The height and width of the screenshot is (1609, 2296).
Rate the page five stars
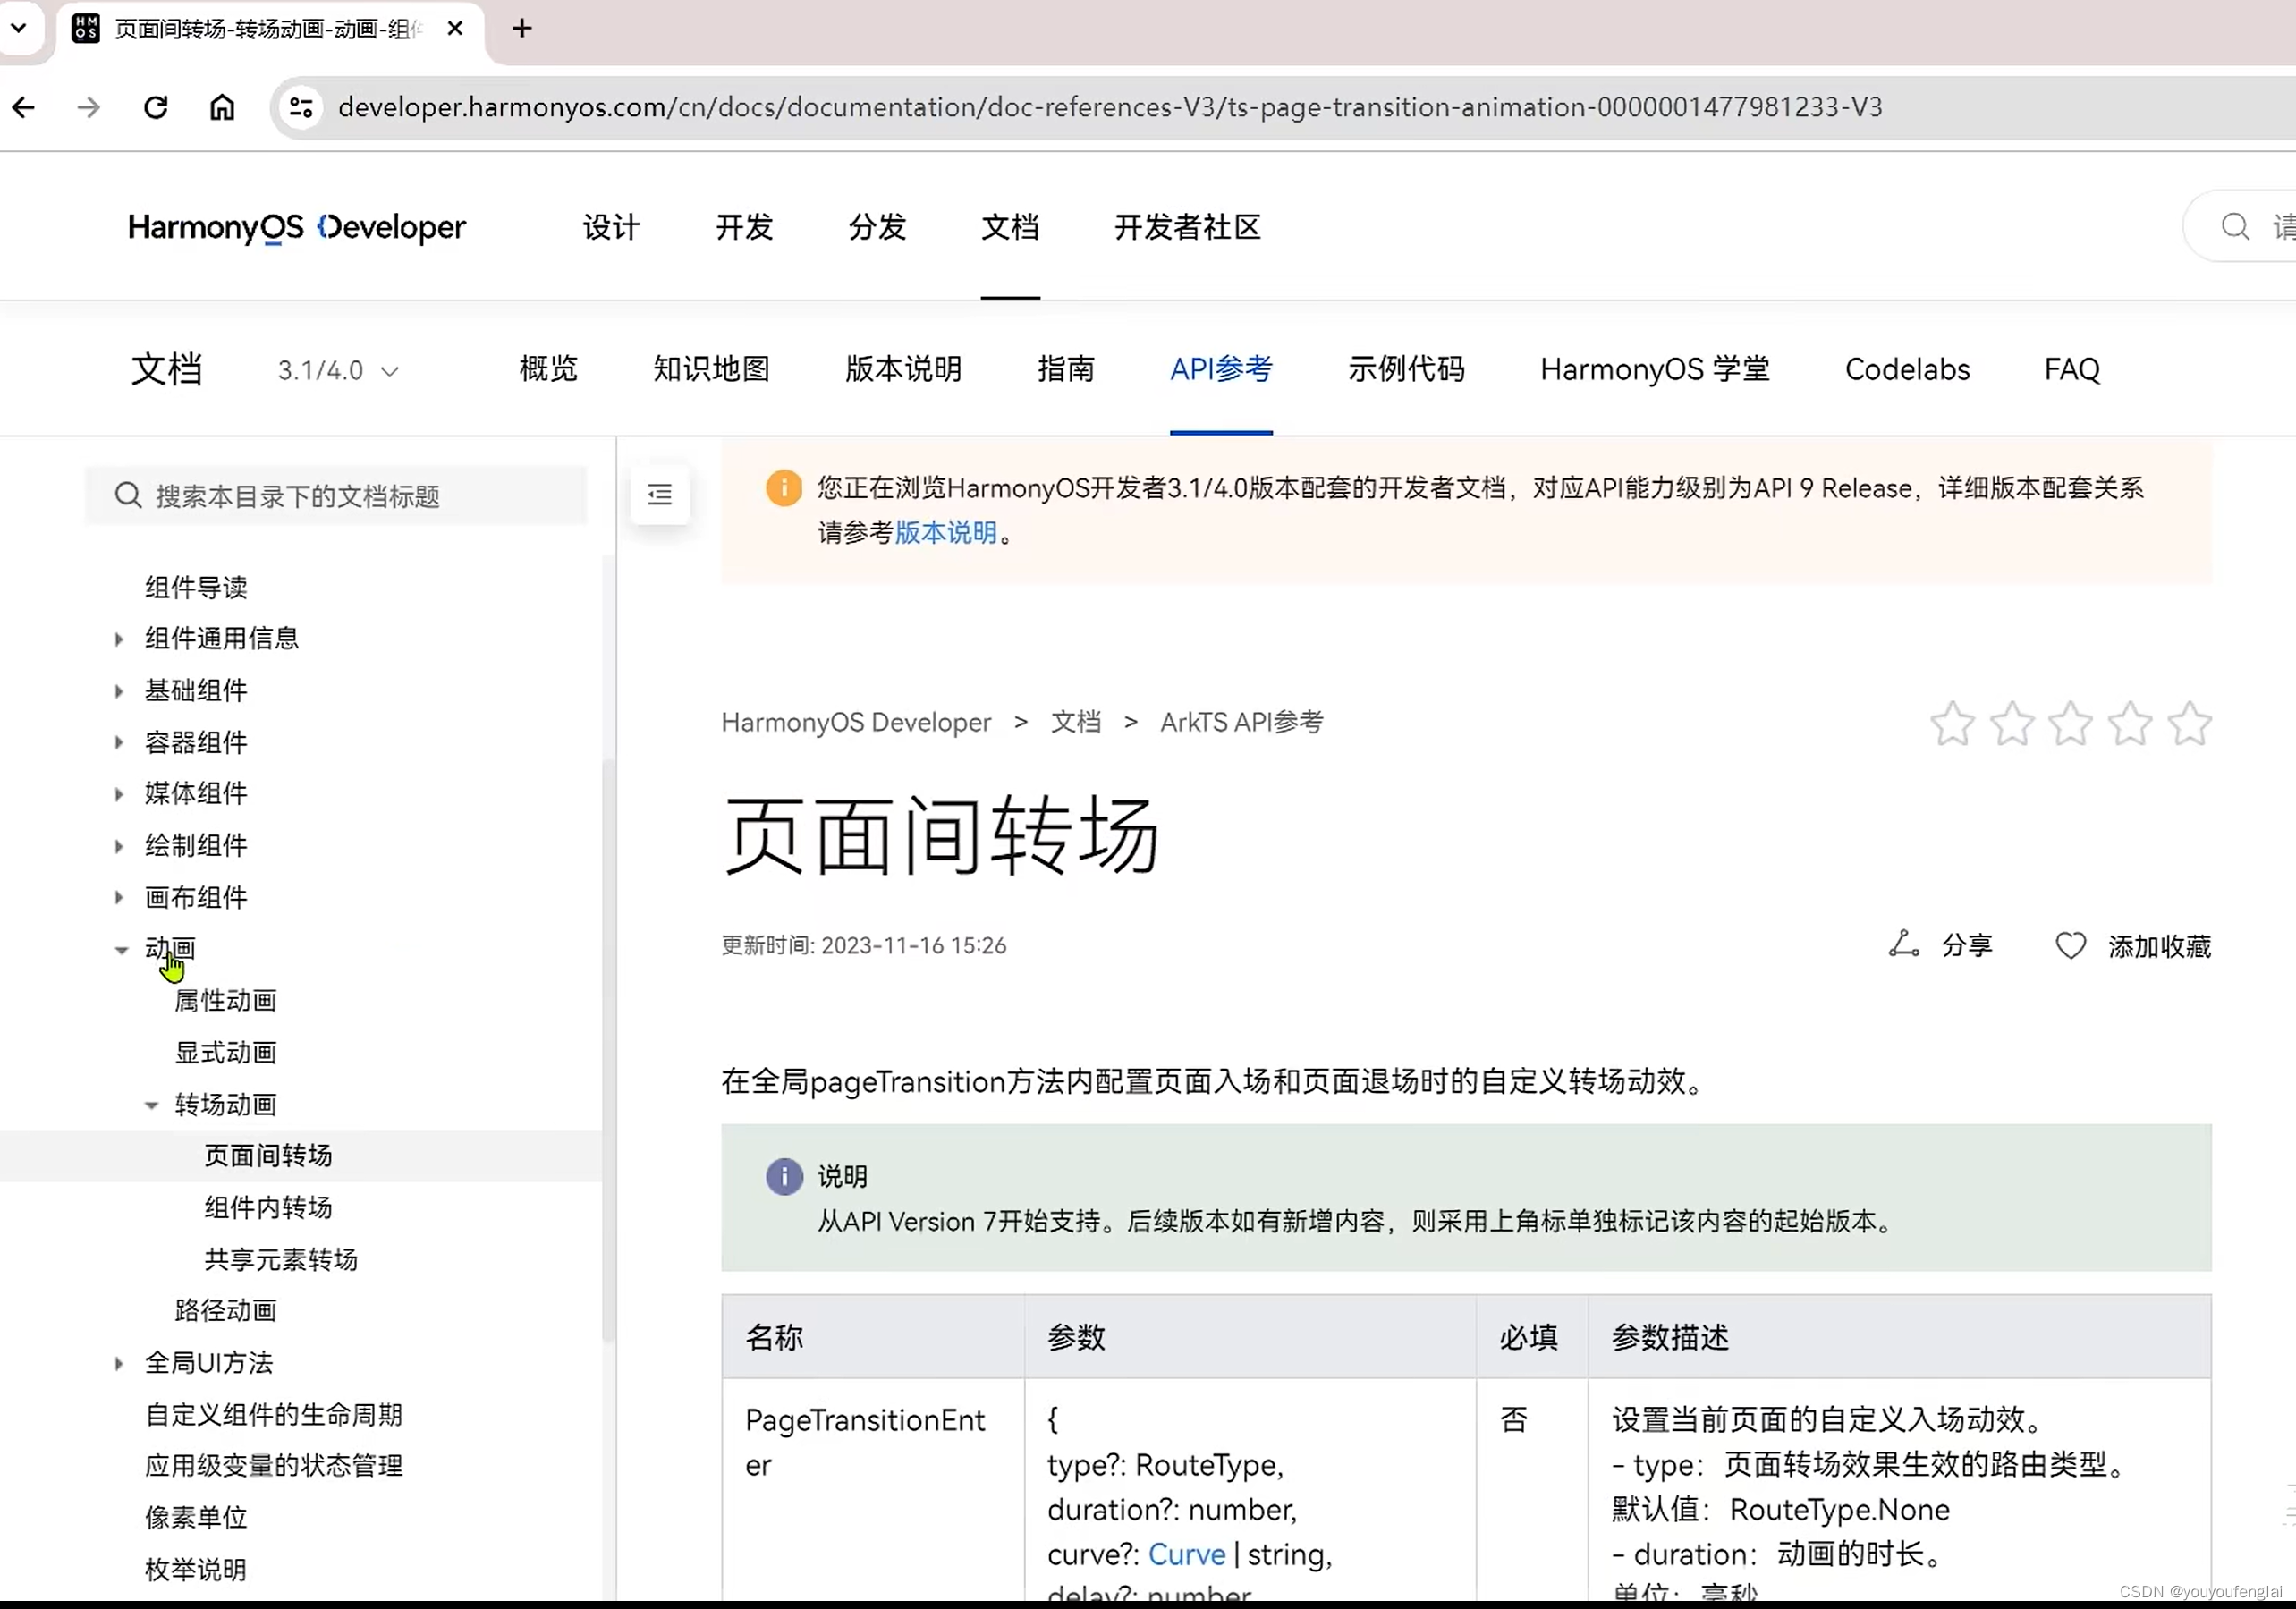click(x=2189, y=724)
